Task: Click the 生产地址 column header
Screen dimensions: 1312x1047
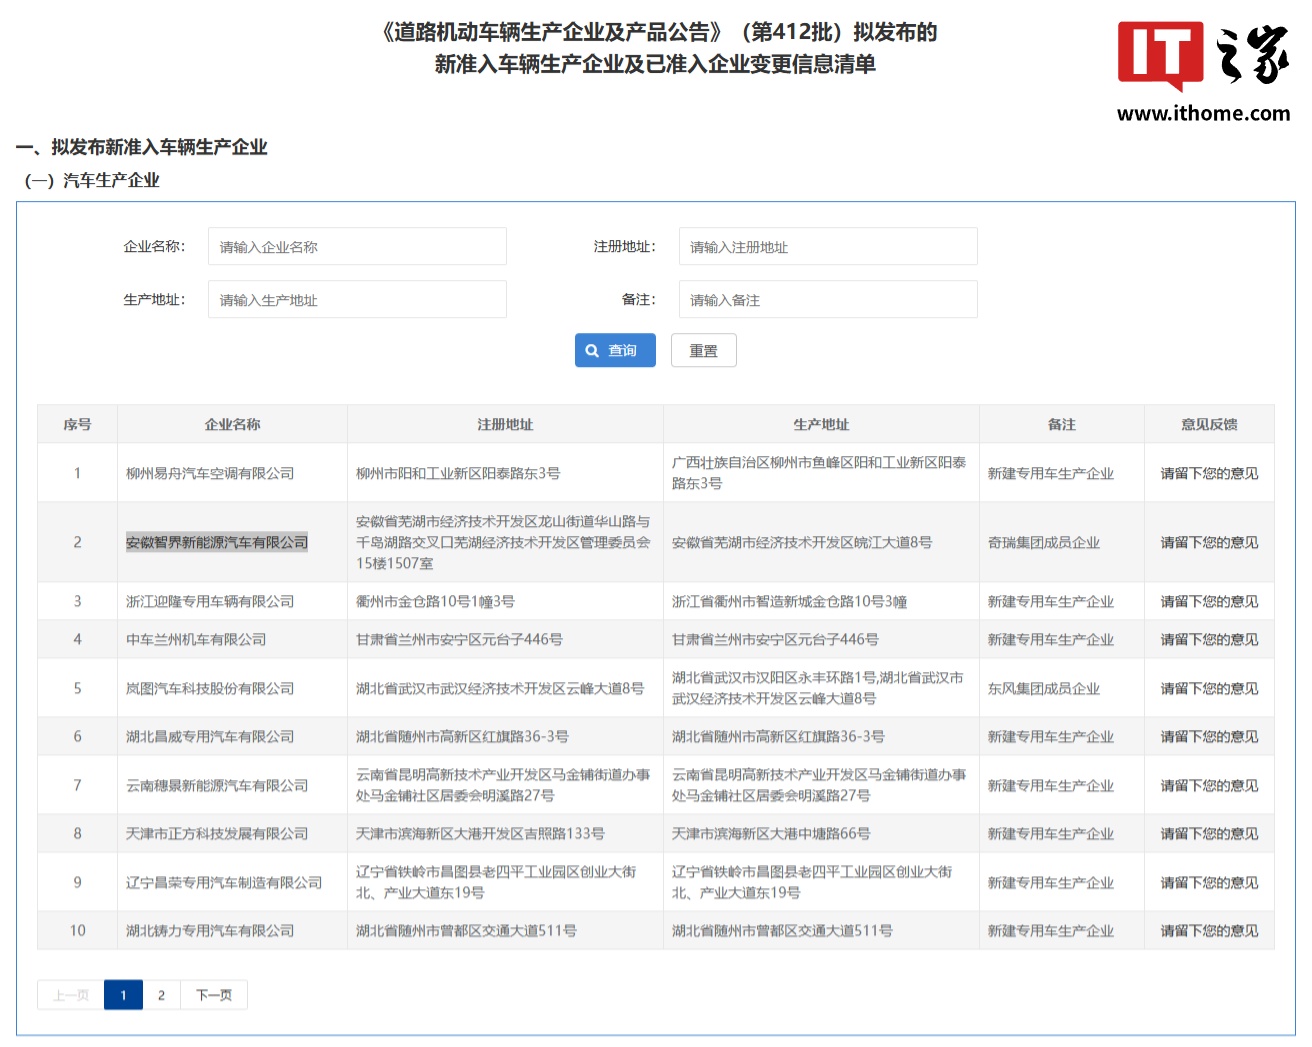Action: (821, 425)
